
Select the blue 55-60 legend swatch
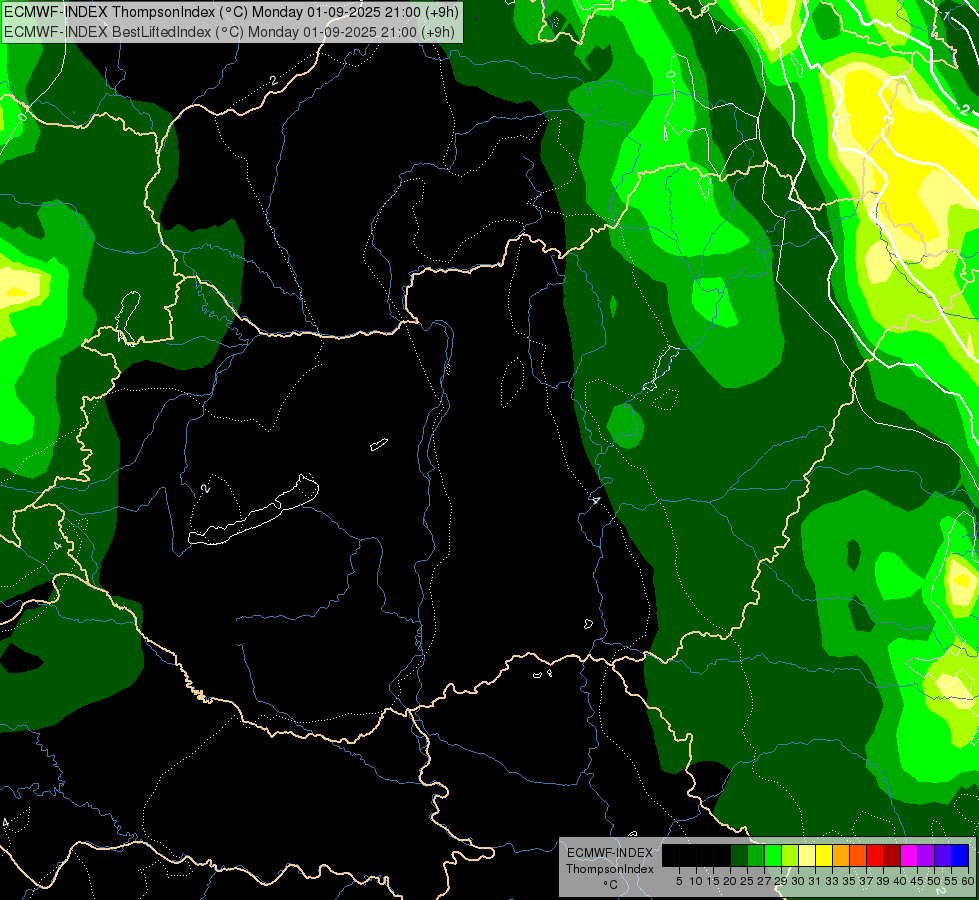960,855
